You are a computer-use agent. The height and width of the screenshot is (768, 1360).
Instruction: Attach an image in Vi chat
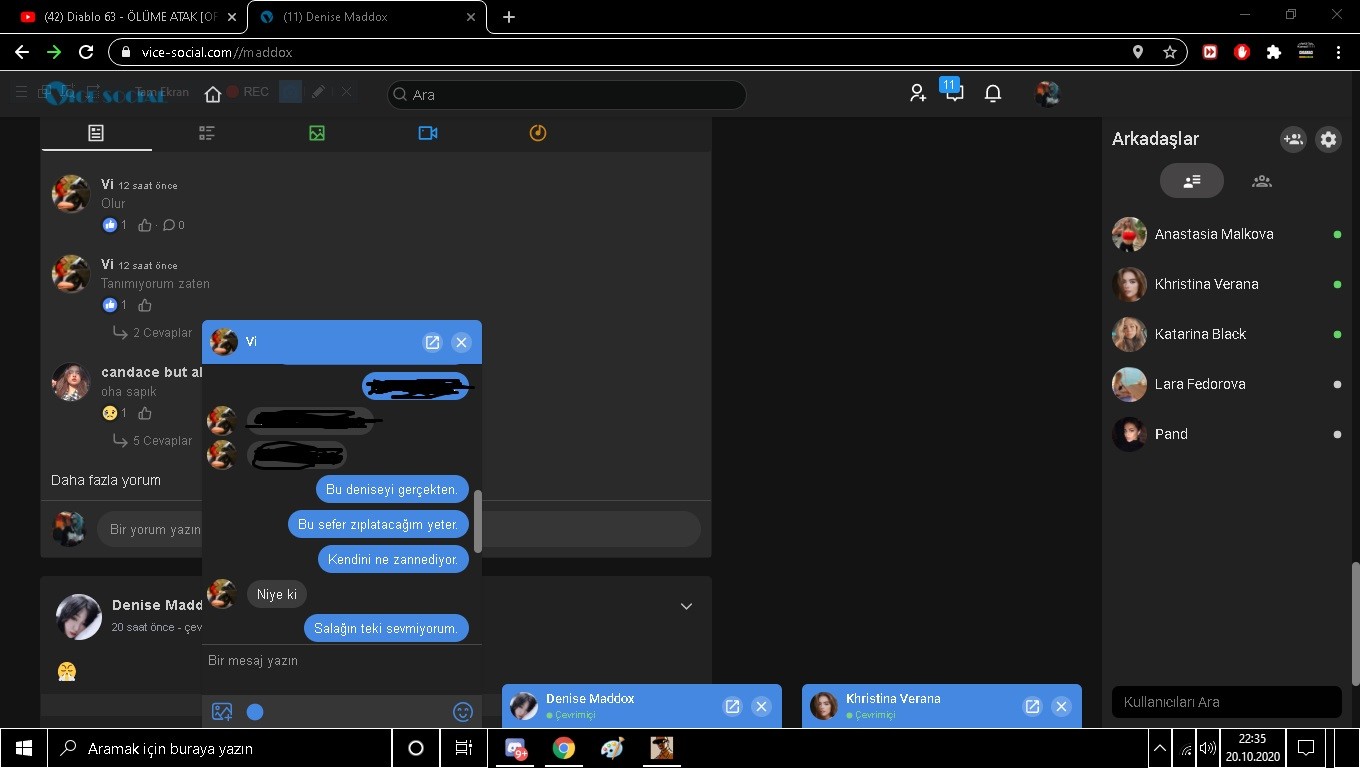tap(222, 712)
